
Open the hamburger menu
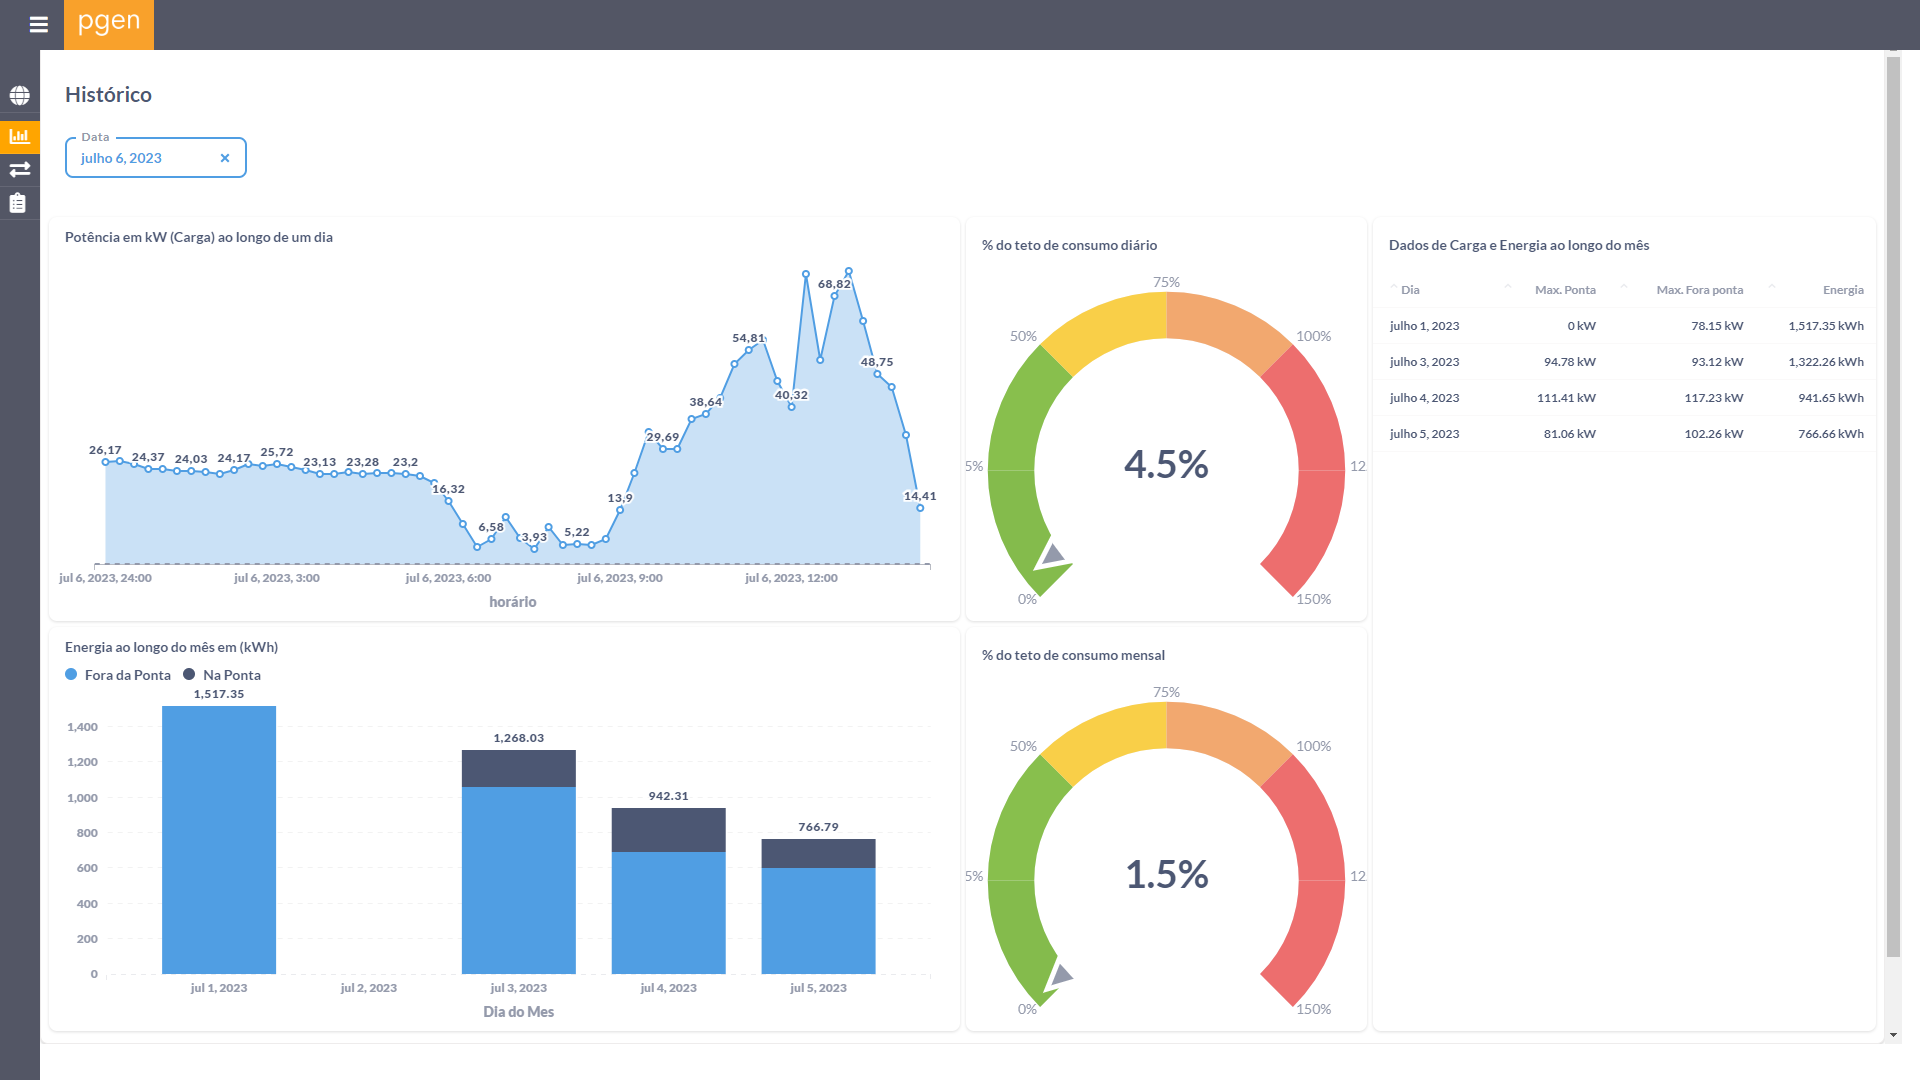[x=39, y=25]
